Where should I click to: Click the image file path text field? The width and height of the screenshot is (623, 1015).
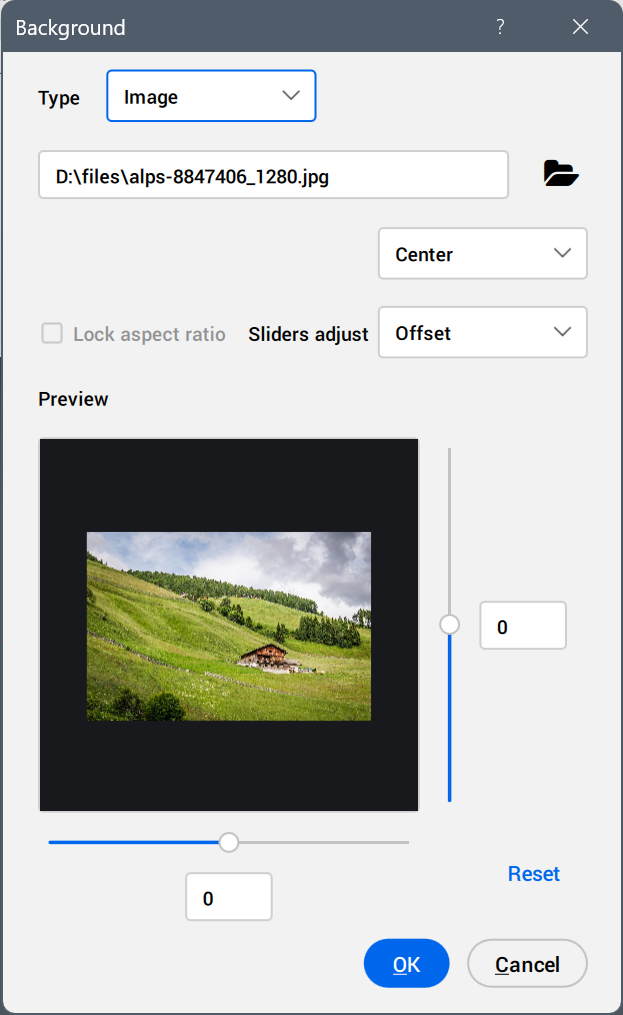point(273,176)
